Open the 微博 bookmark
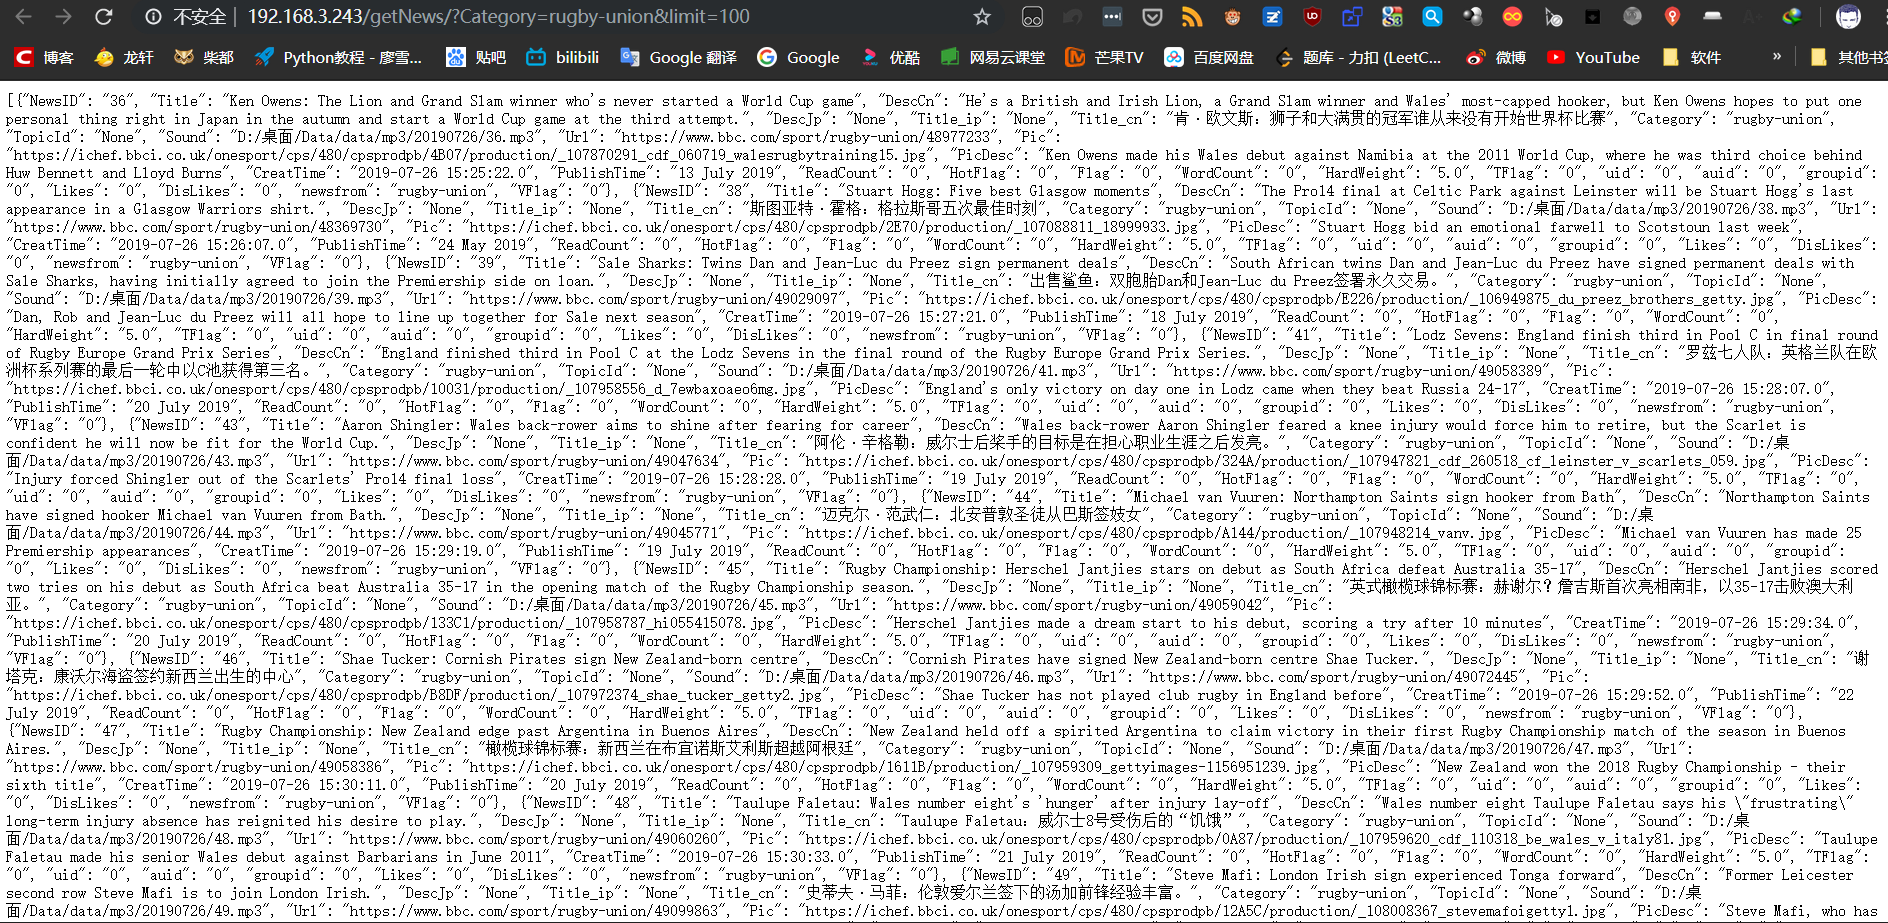 pos(1495,57)
